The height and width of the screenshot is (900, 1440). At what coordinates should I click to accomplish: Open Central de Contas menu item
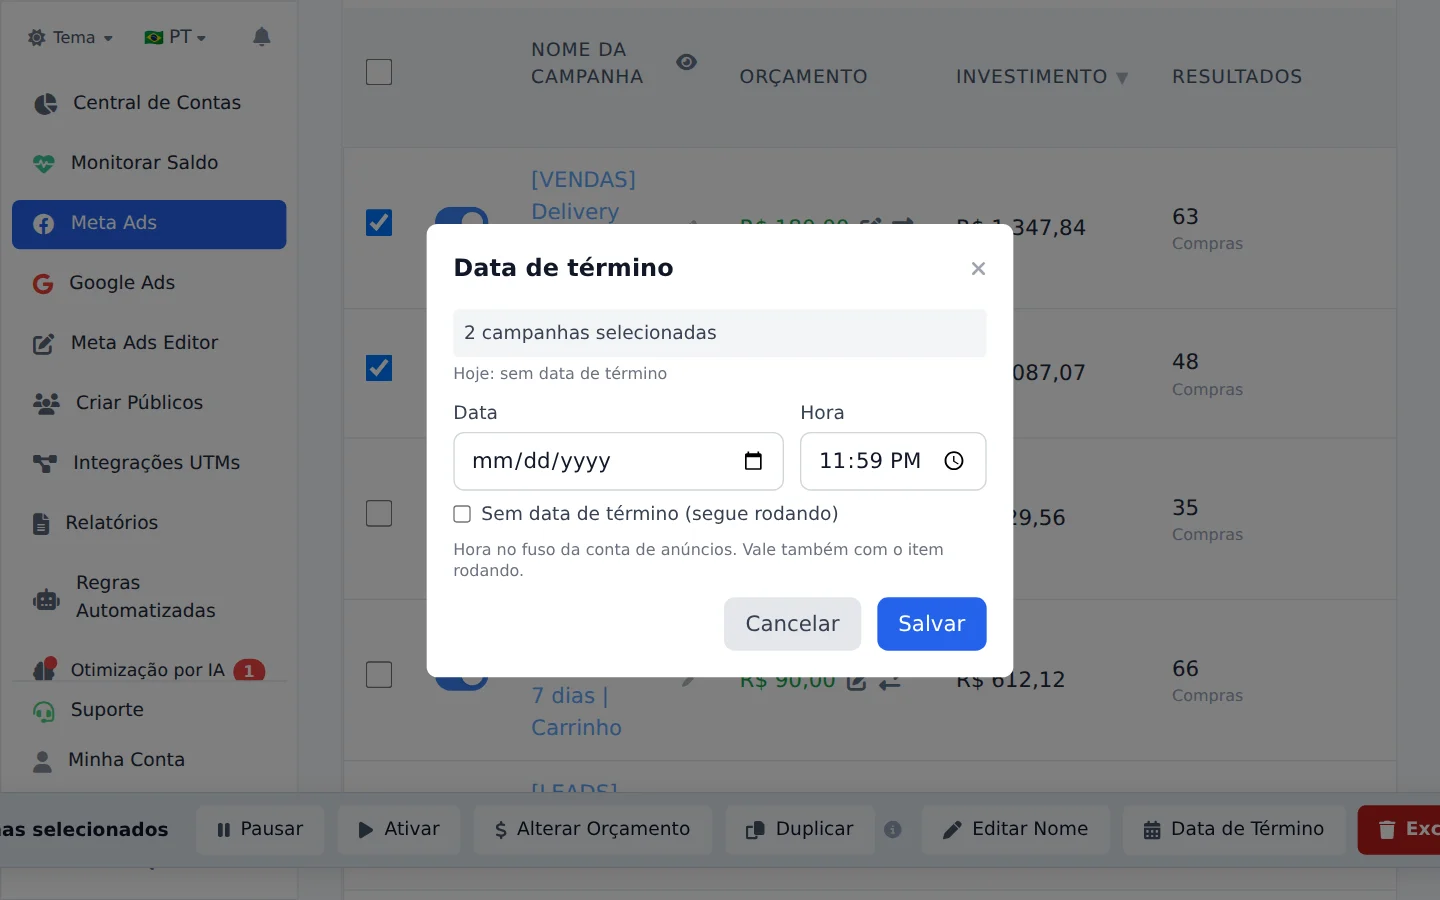point(149,103)
